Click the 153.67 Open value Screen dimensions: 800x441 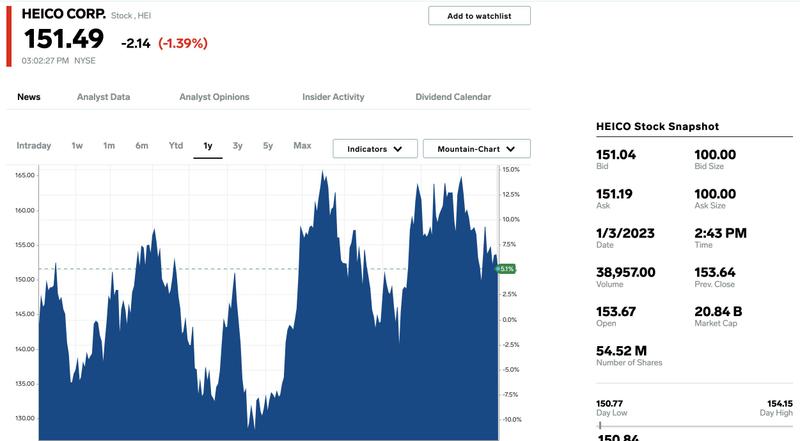pyautogui.click(x=616, y=312)
